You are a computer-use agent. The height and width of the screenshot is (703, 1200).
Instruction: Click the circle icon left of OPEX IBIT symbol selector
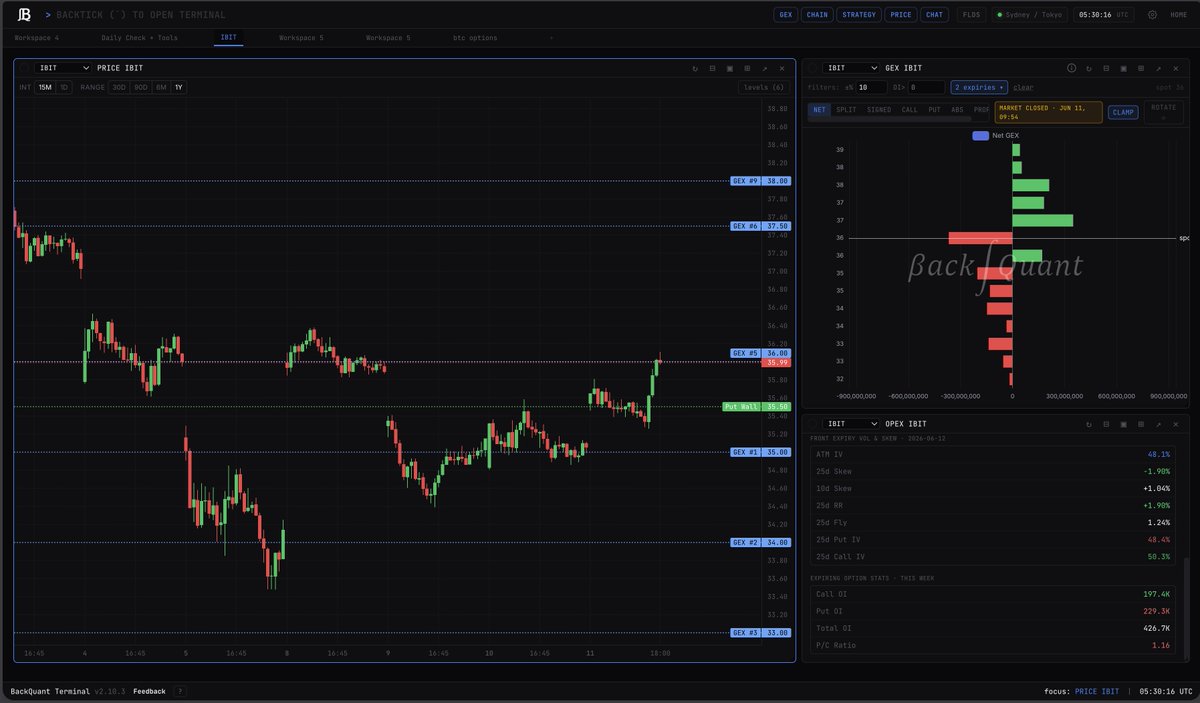coord(813,424)
